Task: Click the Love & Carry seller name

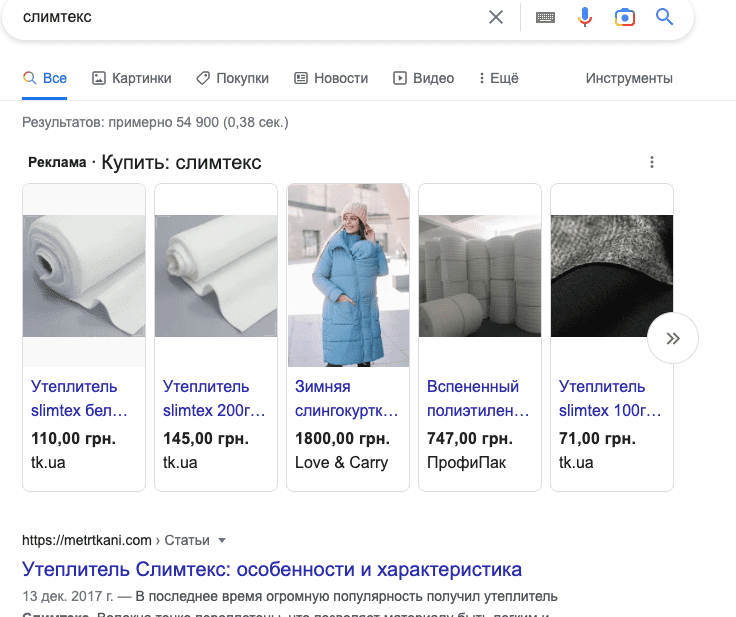Action: pos(341,463)
